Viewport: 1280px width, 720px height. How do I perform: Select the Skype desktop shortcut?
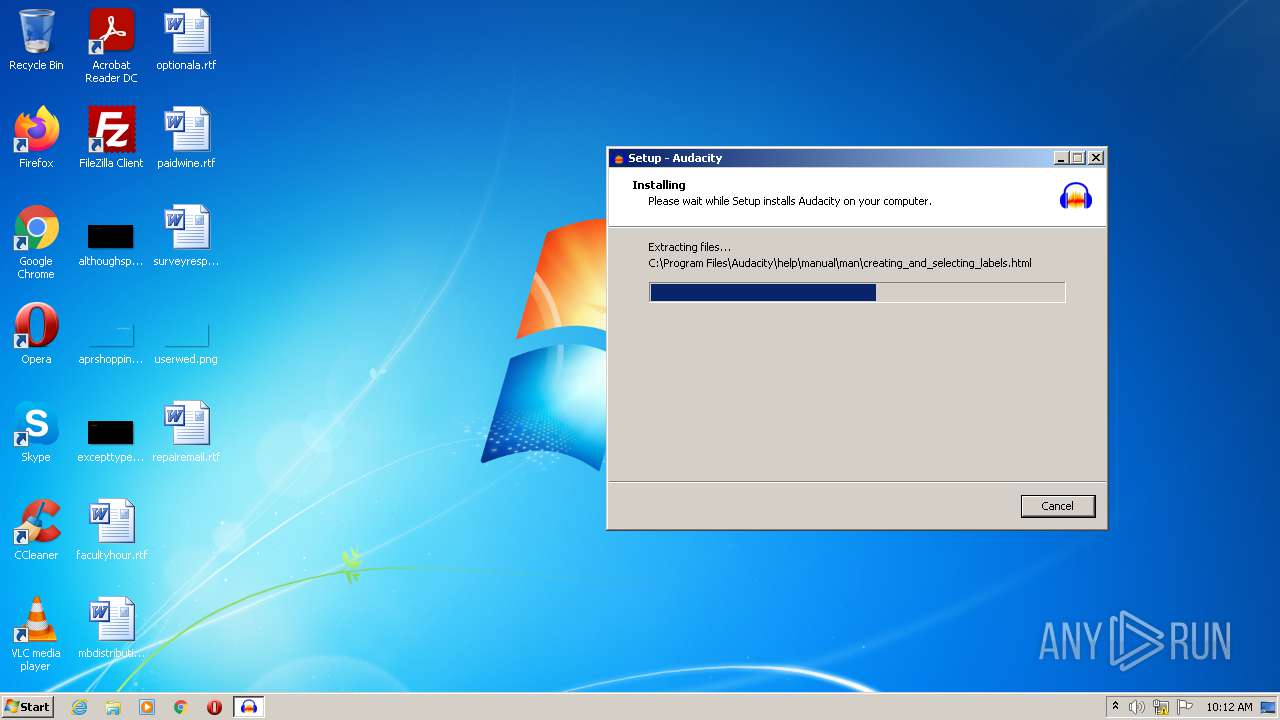pyautogui.click(x=36, y=432)
